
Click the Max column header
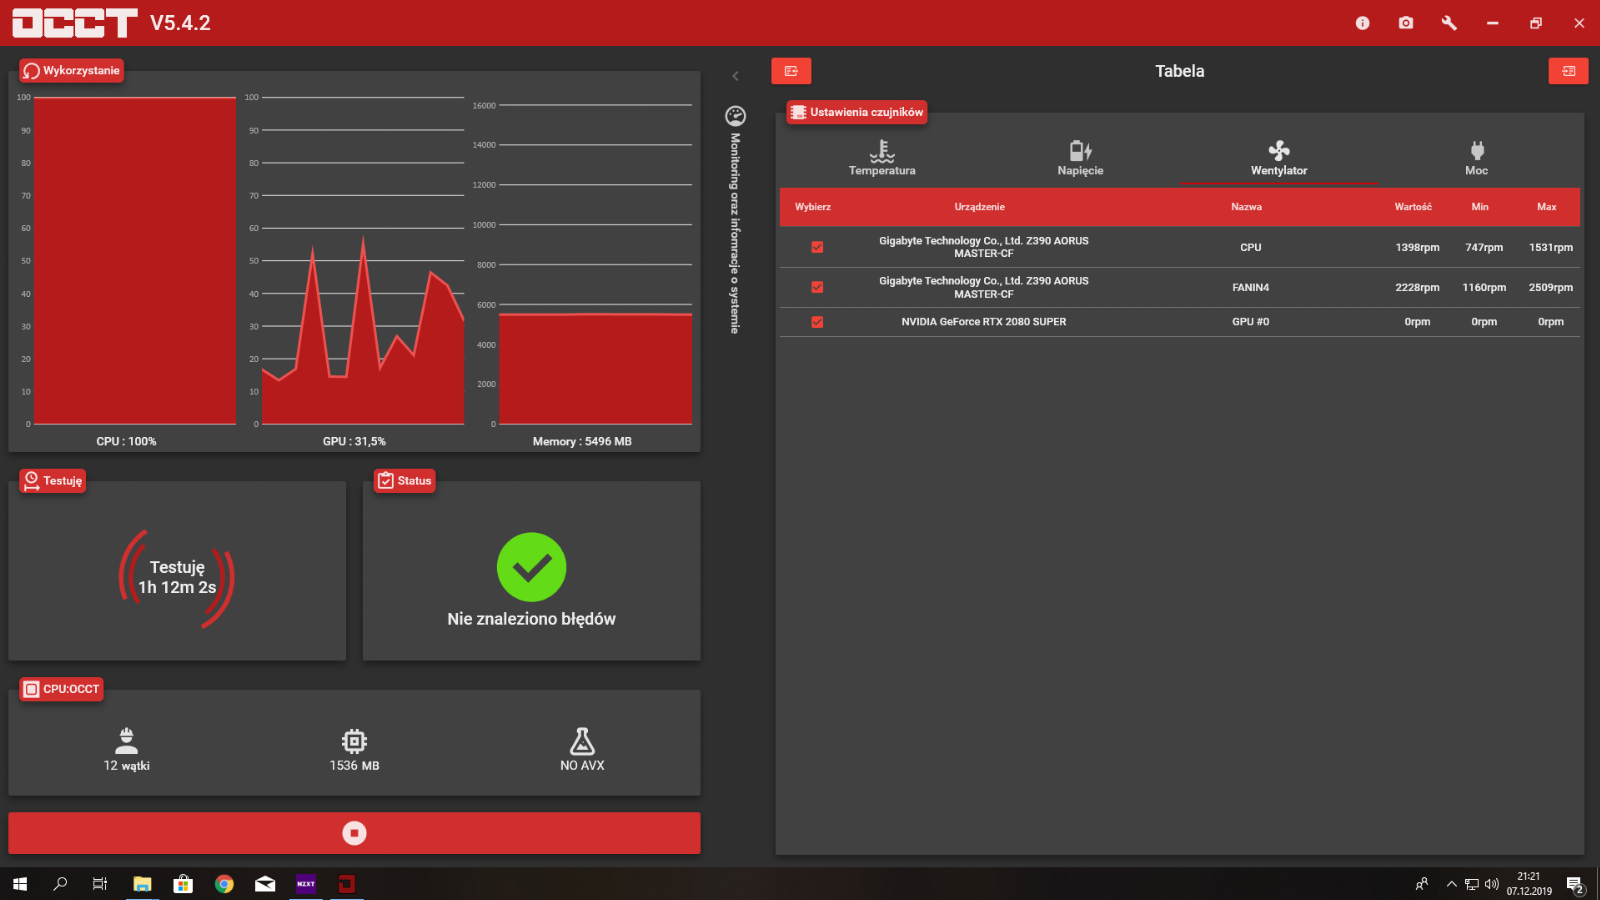[x=1547, y=207]
